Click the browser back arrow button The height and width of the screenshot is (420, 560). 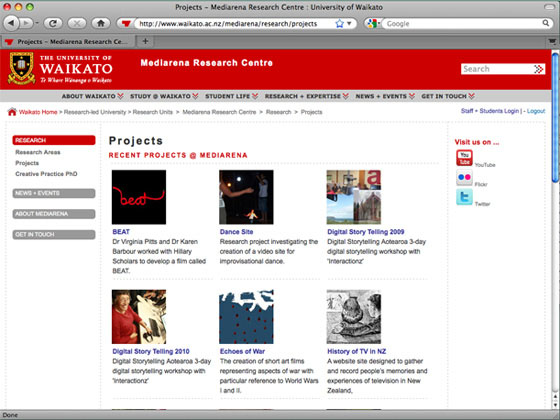click(11, 24)
